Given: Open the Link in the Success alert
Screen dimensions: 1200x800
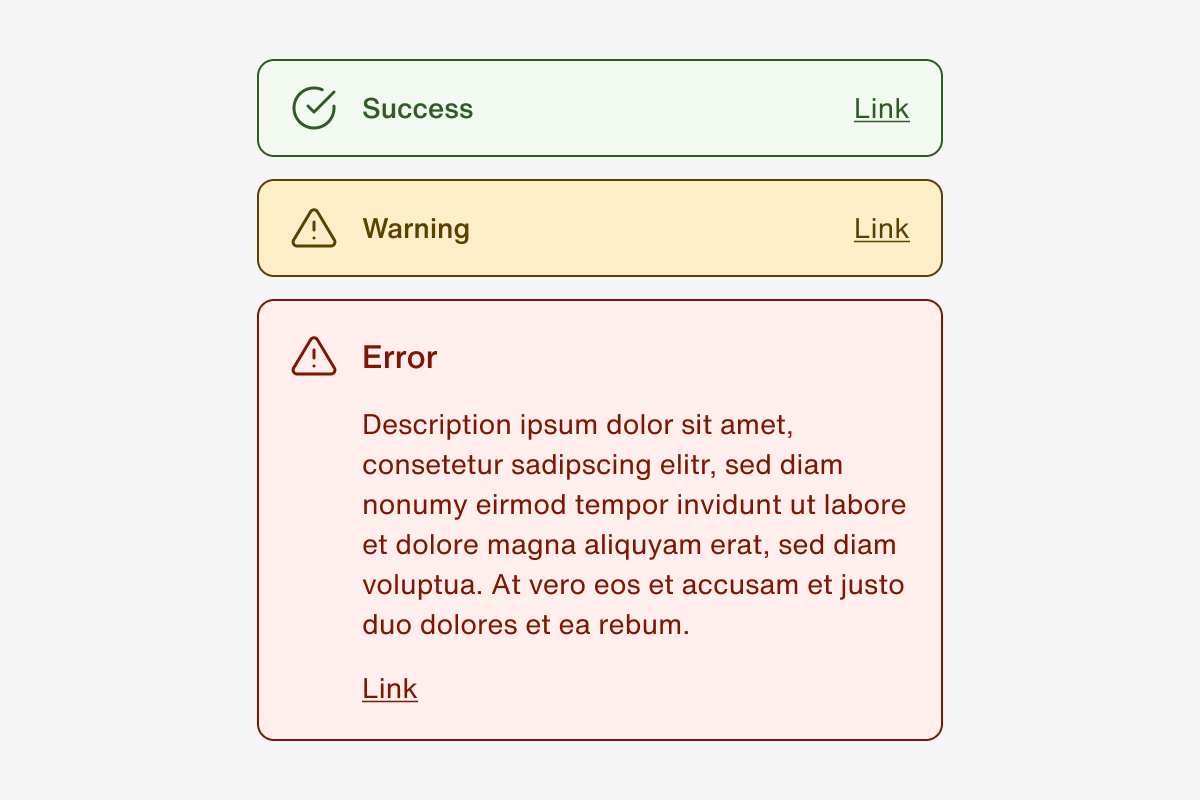Looking at the screenshot, I should click(x=881, y=108).
